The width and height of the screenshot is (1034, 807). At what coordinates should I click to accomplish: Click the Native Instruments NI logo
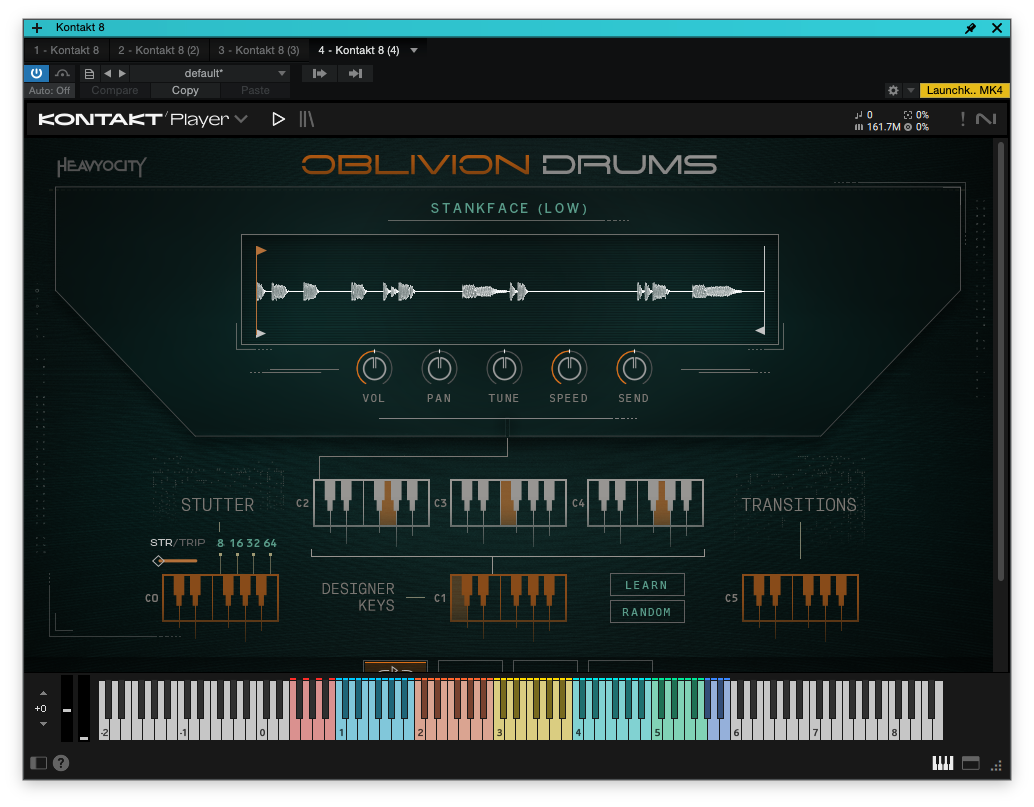tap(986, 119)
